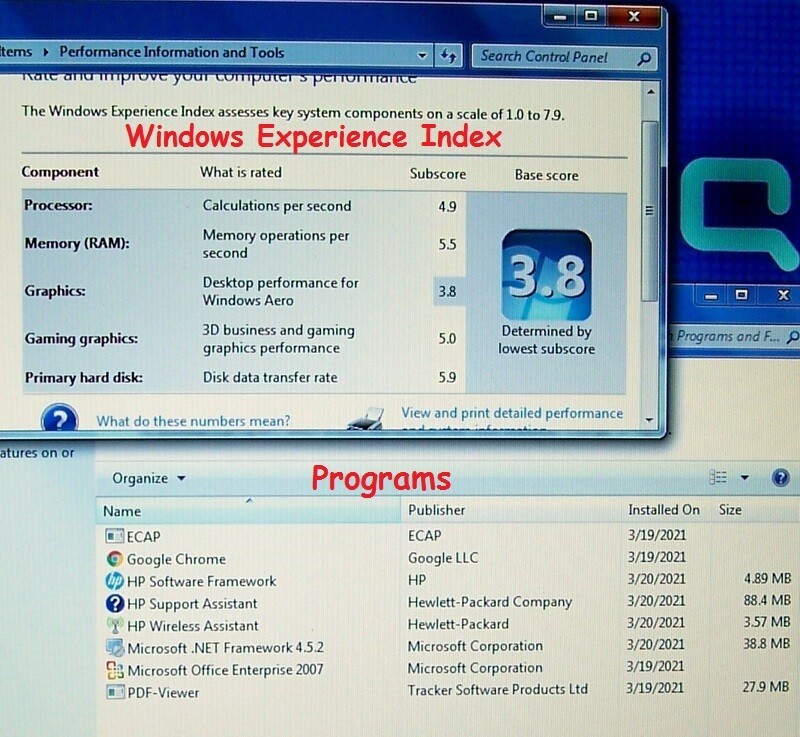Select the PDF-Viewer program name
Image resolution: width=800 pixels, height=737 pixels.
point(163,693)
